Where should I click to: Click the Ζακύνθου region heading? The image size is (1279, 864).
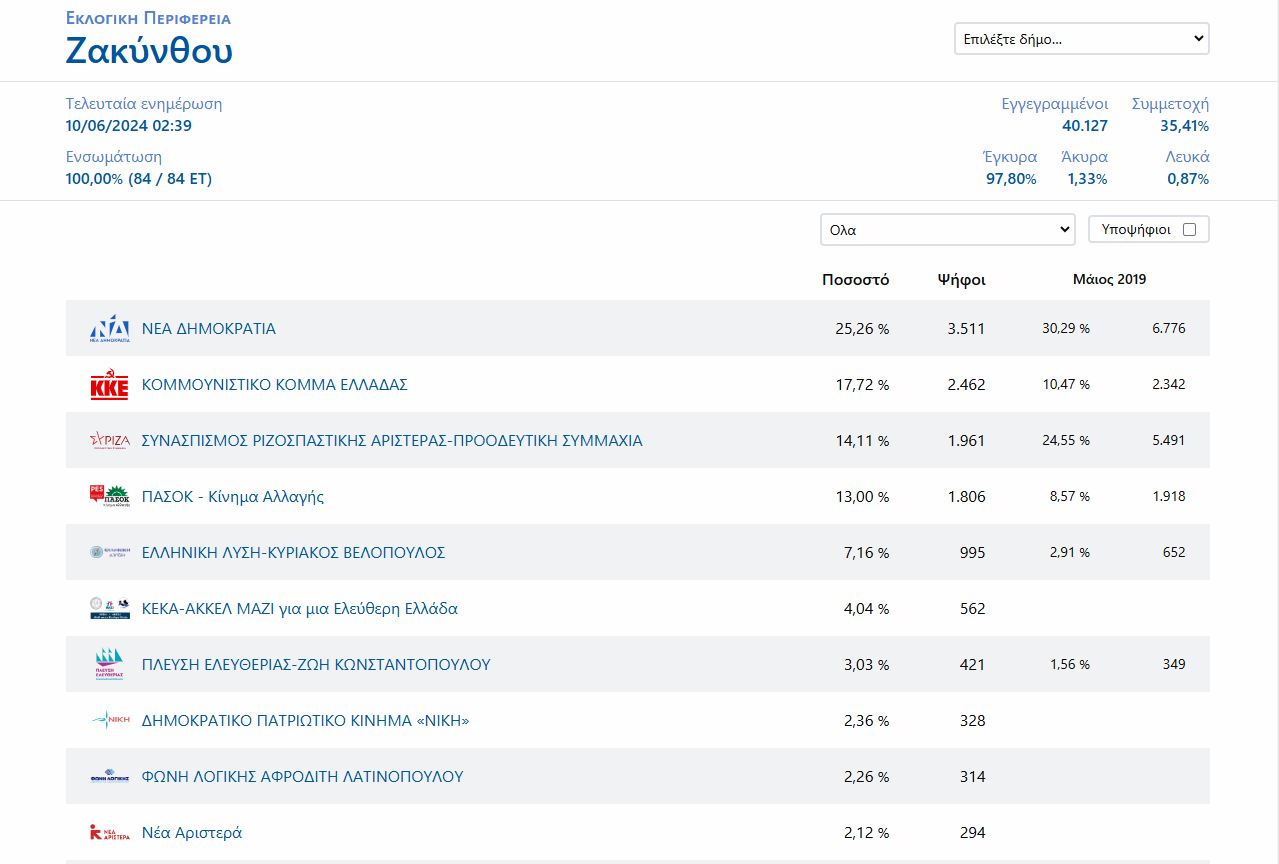click(149, 50)
